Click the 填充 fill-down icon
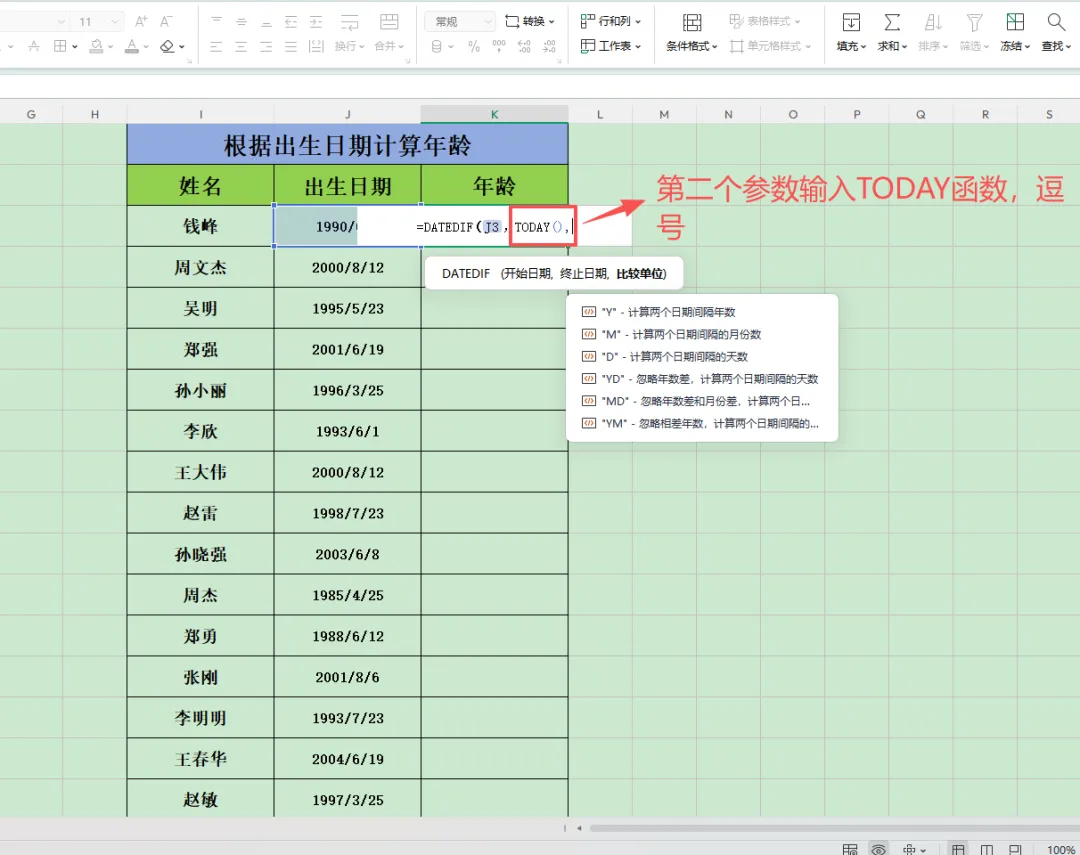Screen dimensions: 1080x855 click(851, 22)
